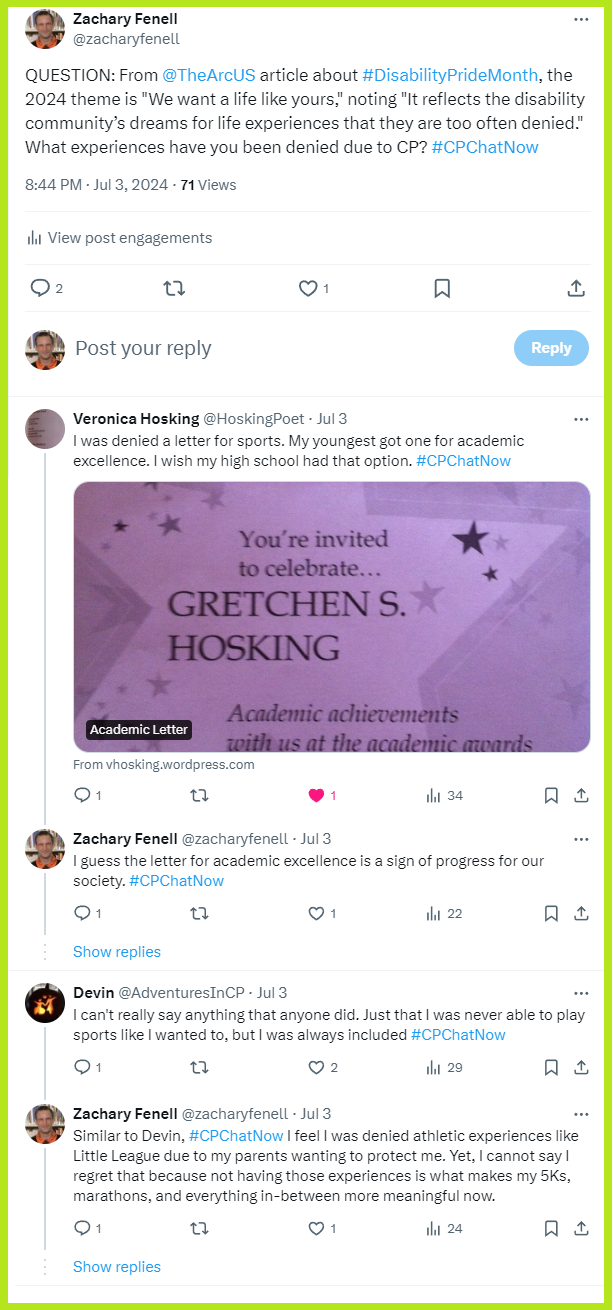Reply to the main post by Zachary Fenell
Image resolution: width=613 pixels, height=1310 pixels.
click(40, 289)
